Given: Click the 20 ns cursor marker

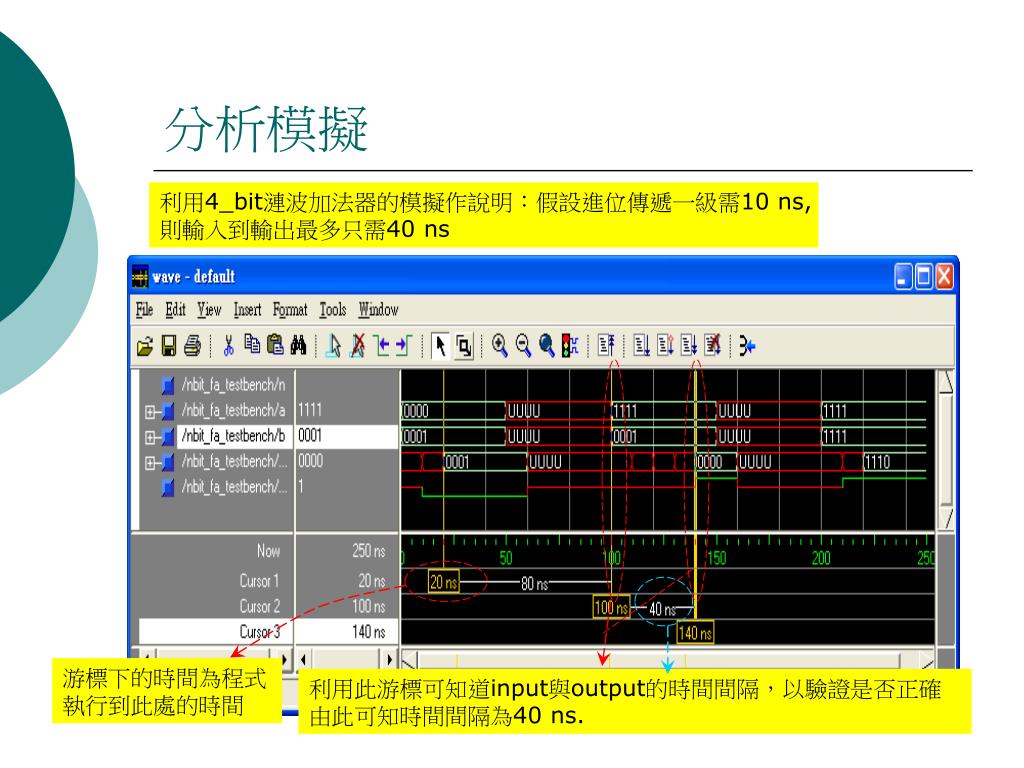Looking at the screenshot, I should pyautogui.click(x=443, y=581).
